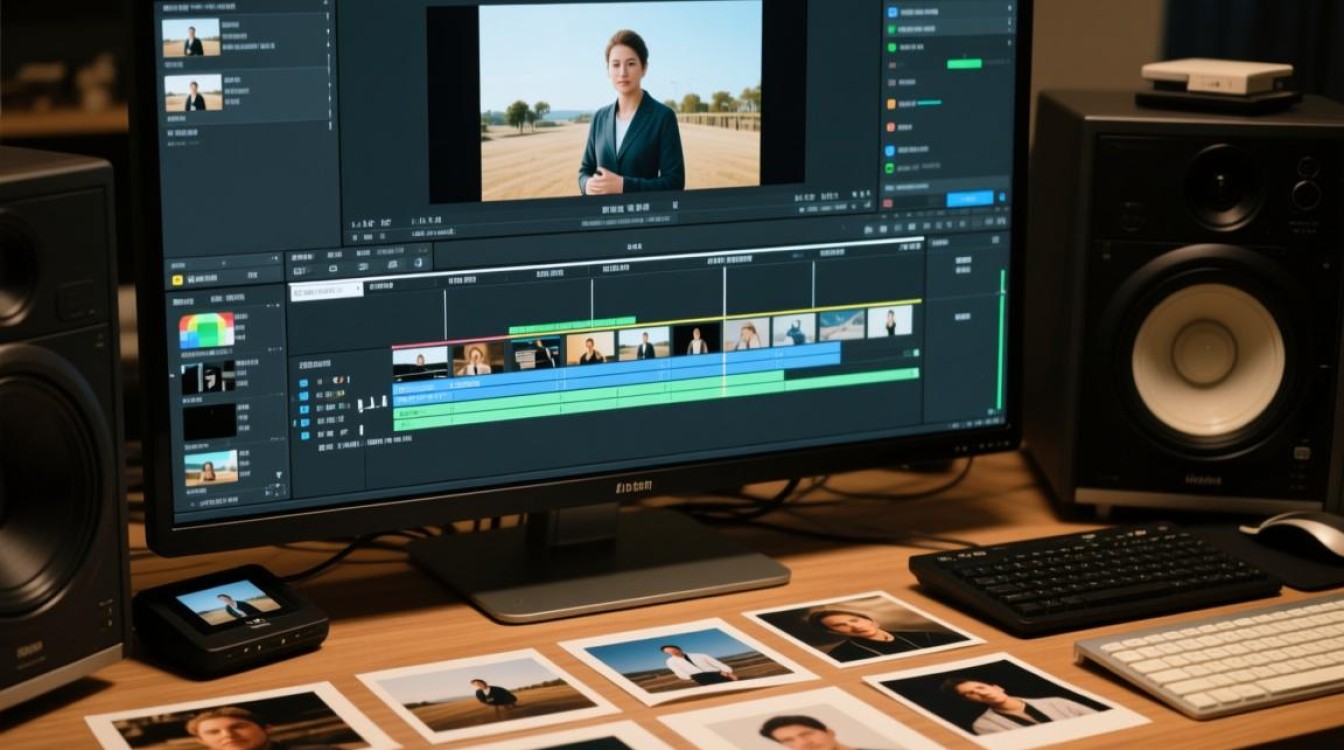The width and height of the screenshot is (1344, 750).
Task: Click the orange icon in right effects panel
Action: pos(891,104)
